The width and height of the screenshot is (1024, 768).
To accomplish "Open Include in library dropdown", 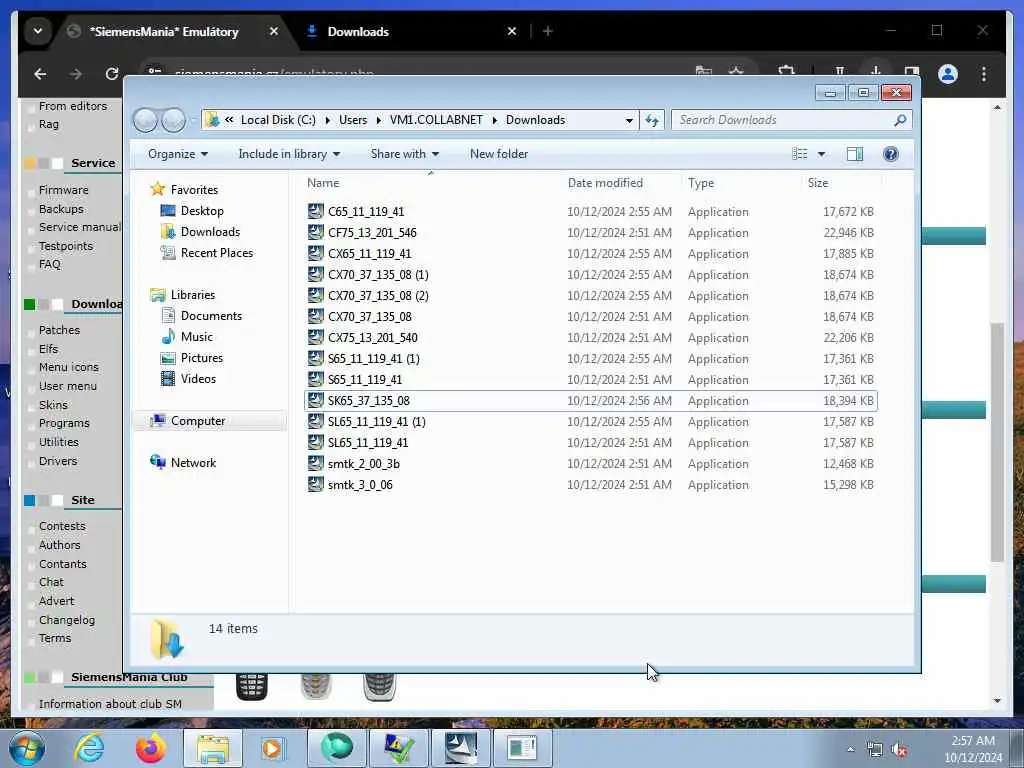I will click(289, 154).
